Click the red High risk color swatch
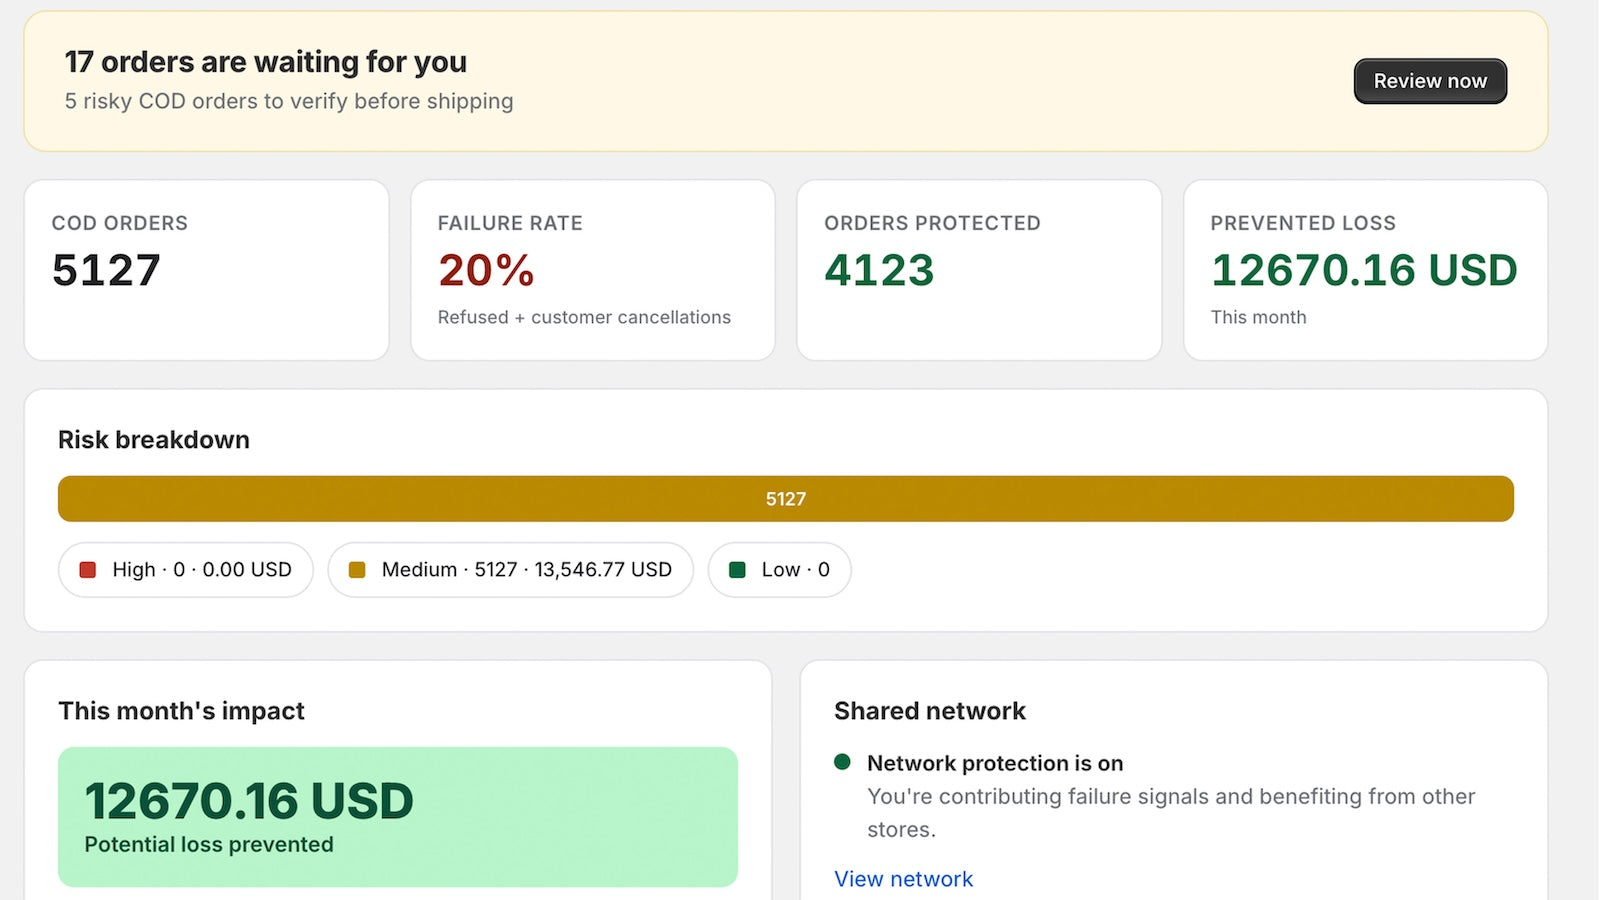The image size is (1600, 900). click(88, 570)
